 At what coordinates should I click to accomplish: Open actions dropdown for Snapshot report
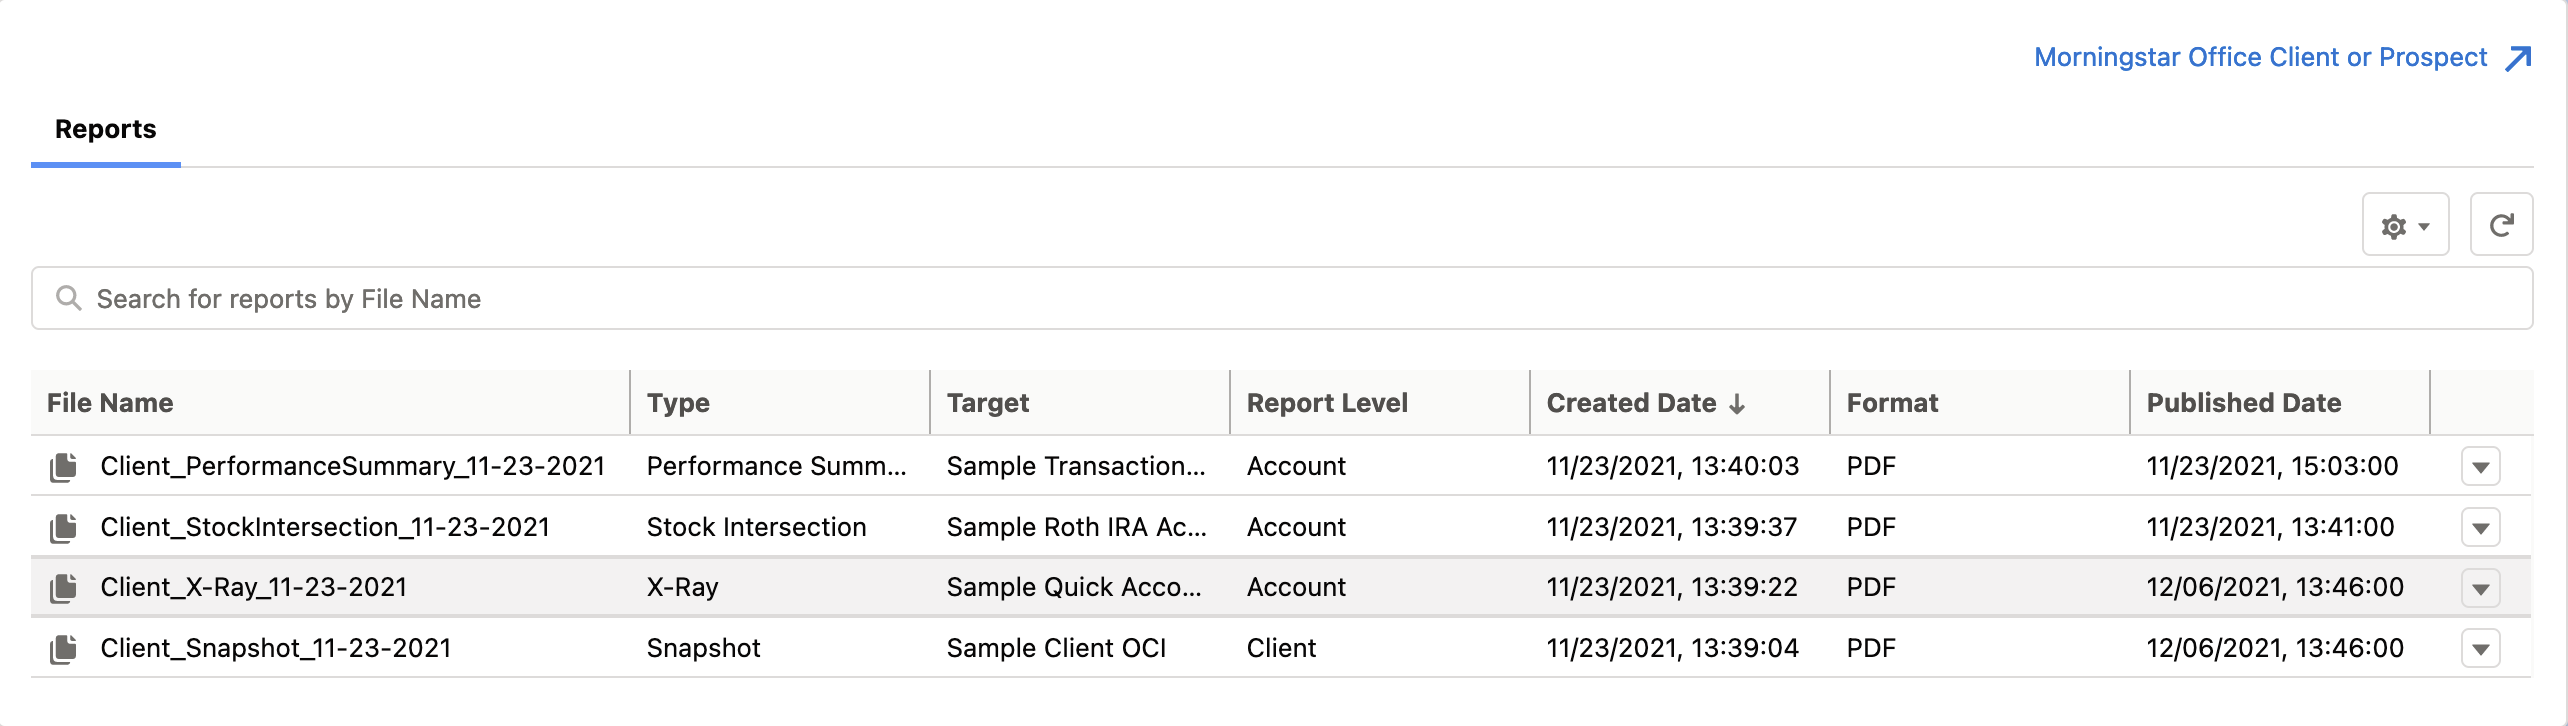(2480, 649)
